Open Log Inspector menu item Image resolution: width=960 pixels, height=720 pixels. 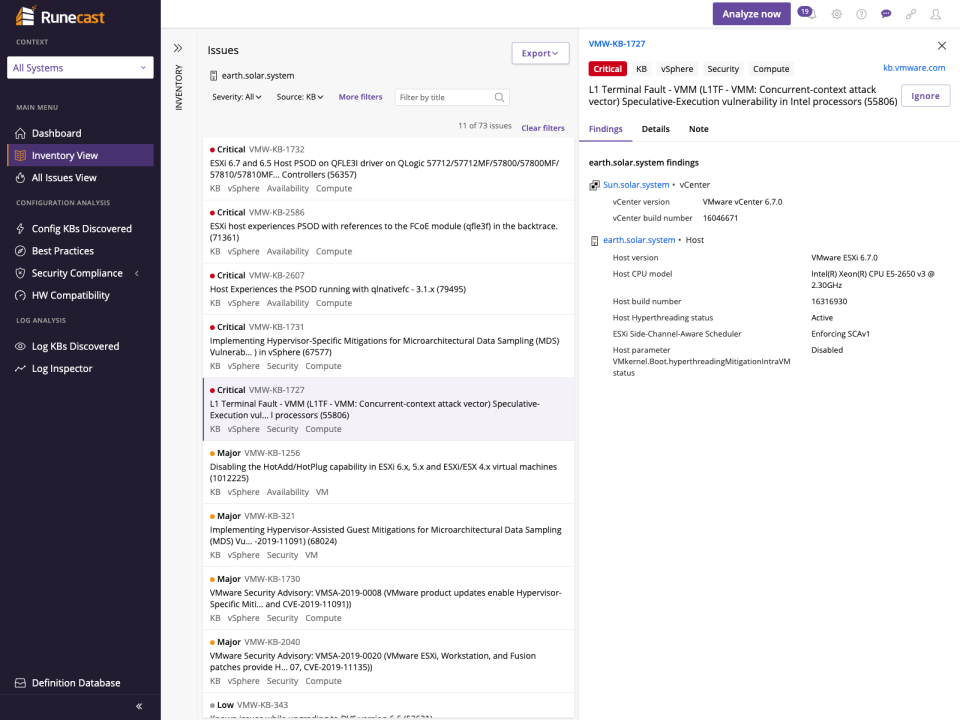tap(80, 369)
